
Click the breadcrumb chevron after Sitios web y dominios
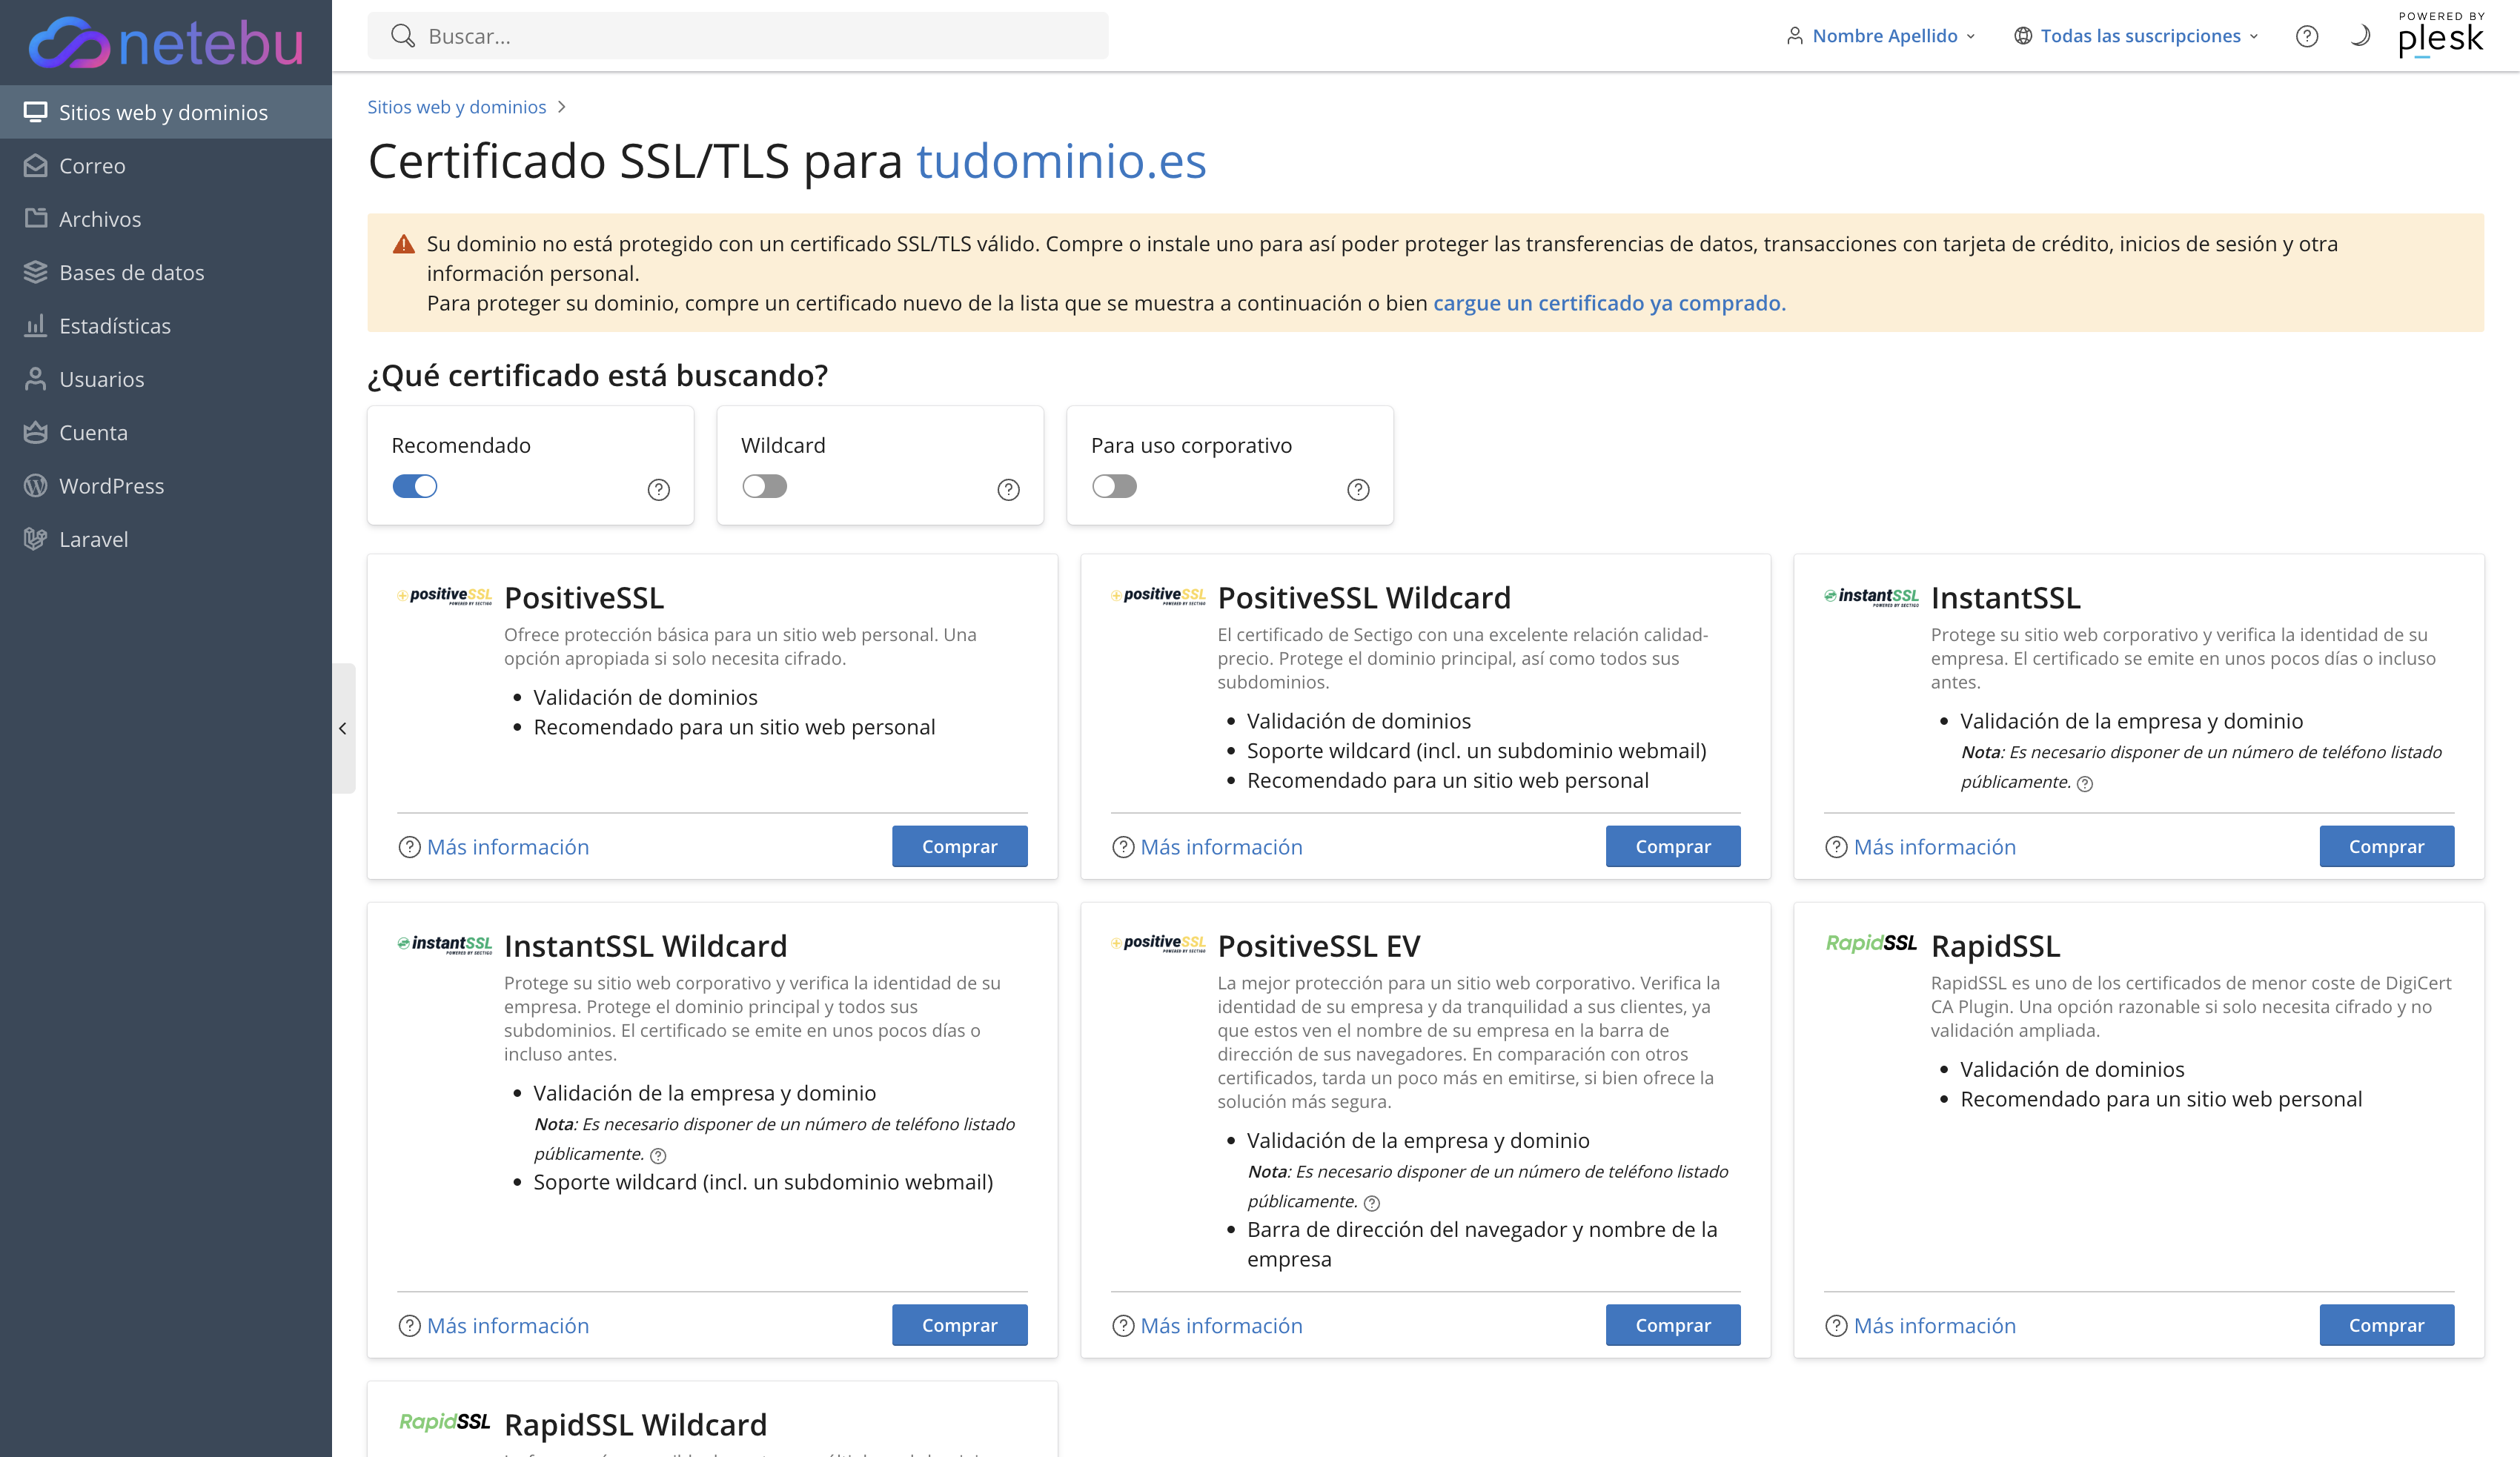click(x=562, y=107)
